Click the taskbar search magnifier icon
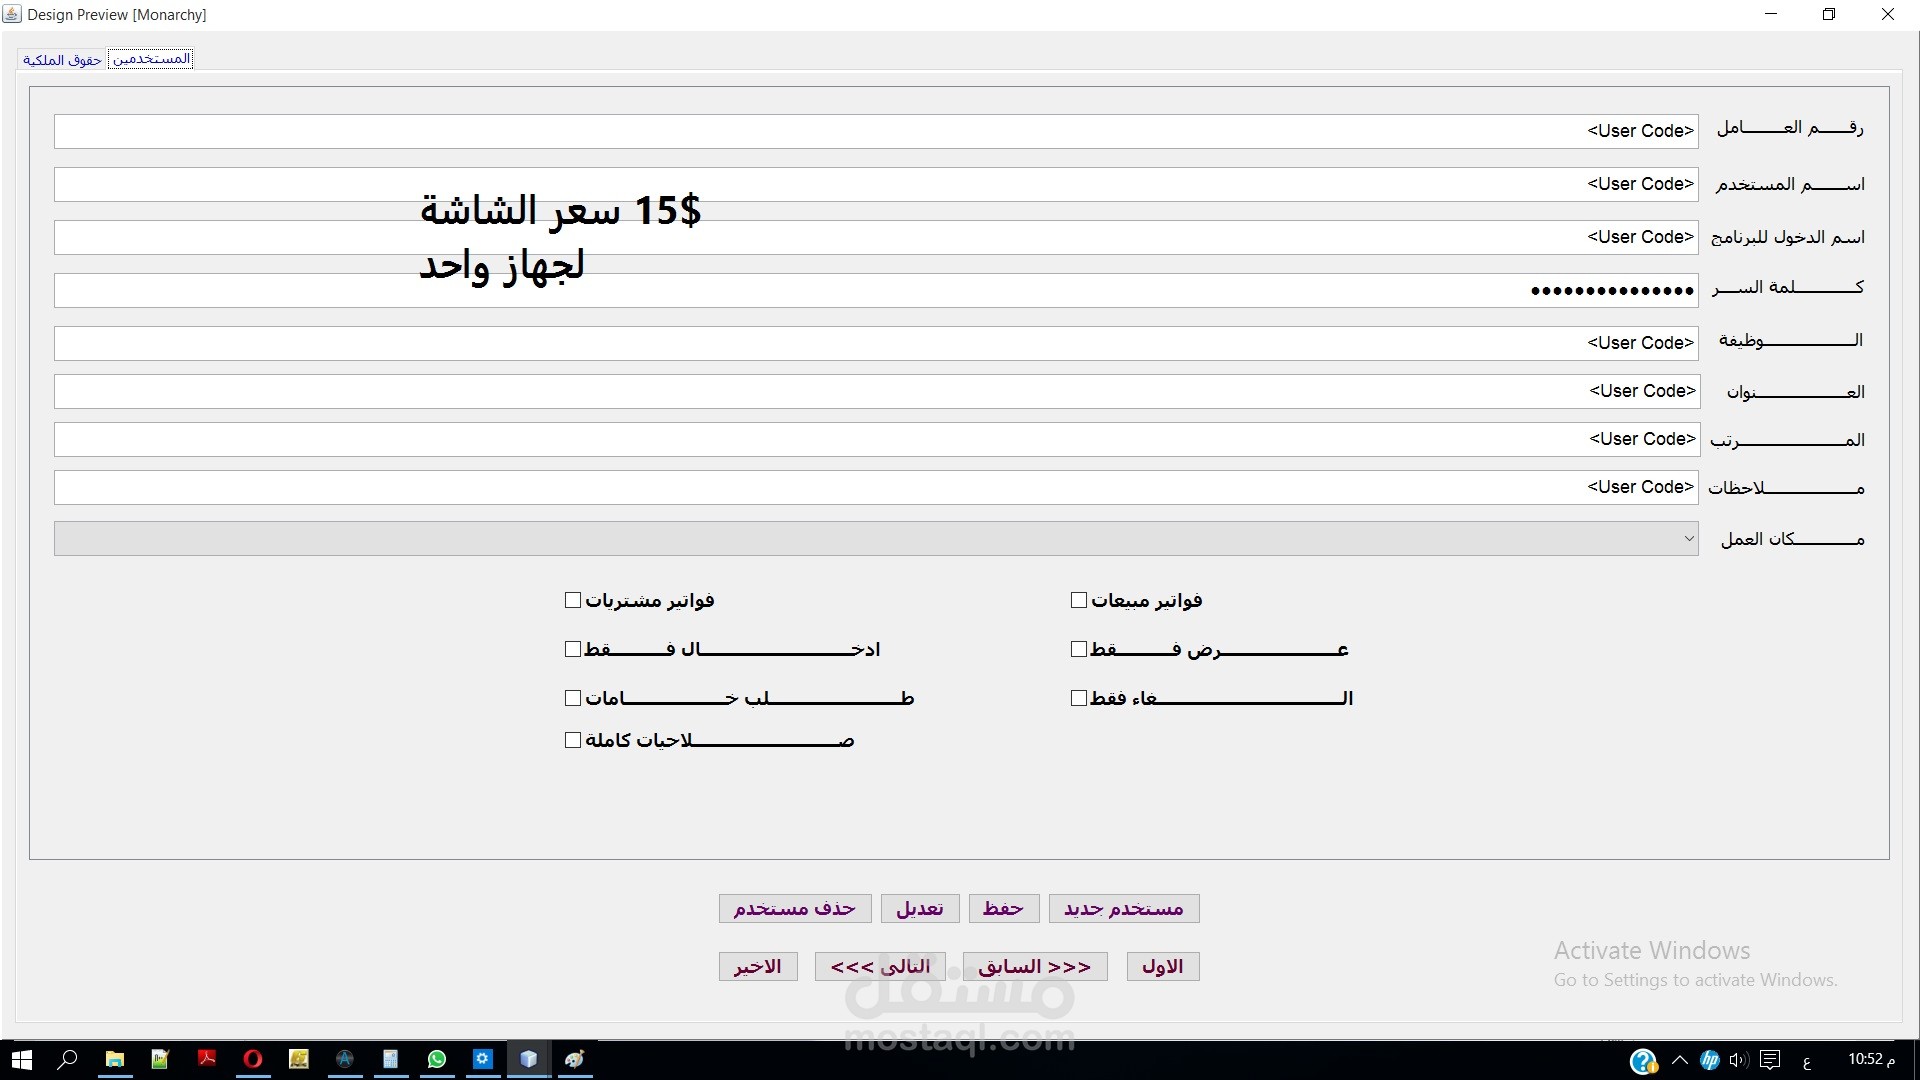 pyautogui.click(x=67, y=1059)
